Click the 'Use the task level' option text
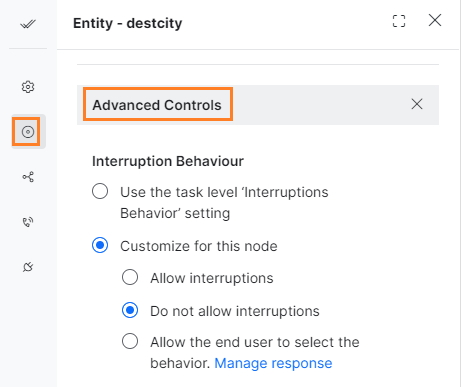This screenshot has width=461, height=387. click(x=224, y=203)
